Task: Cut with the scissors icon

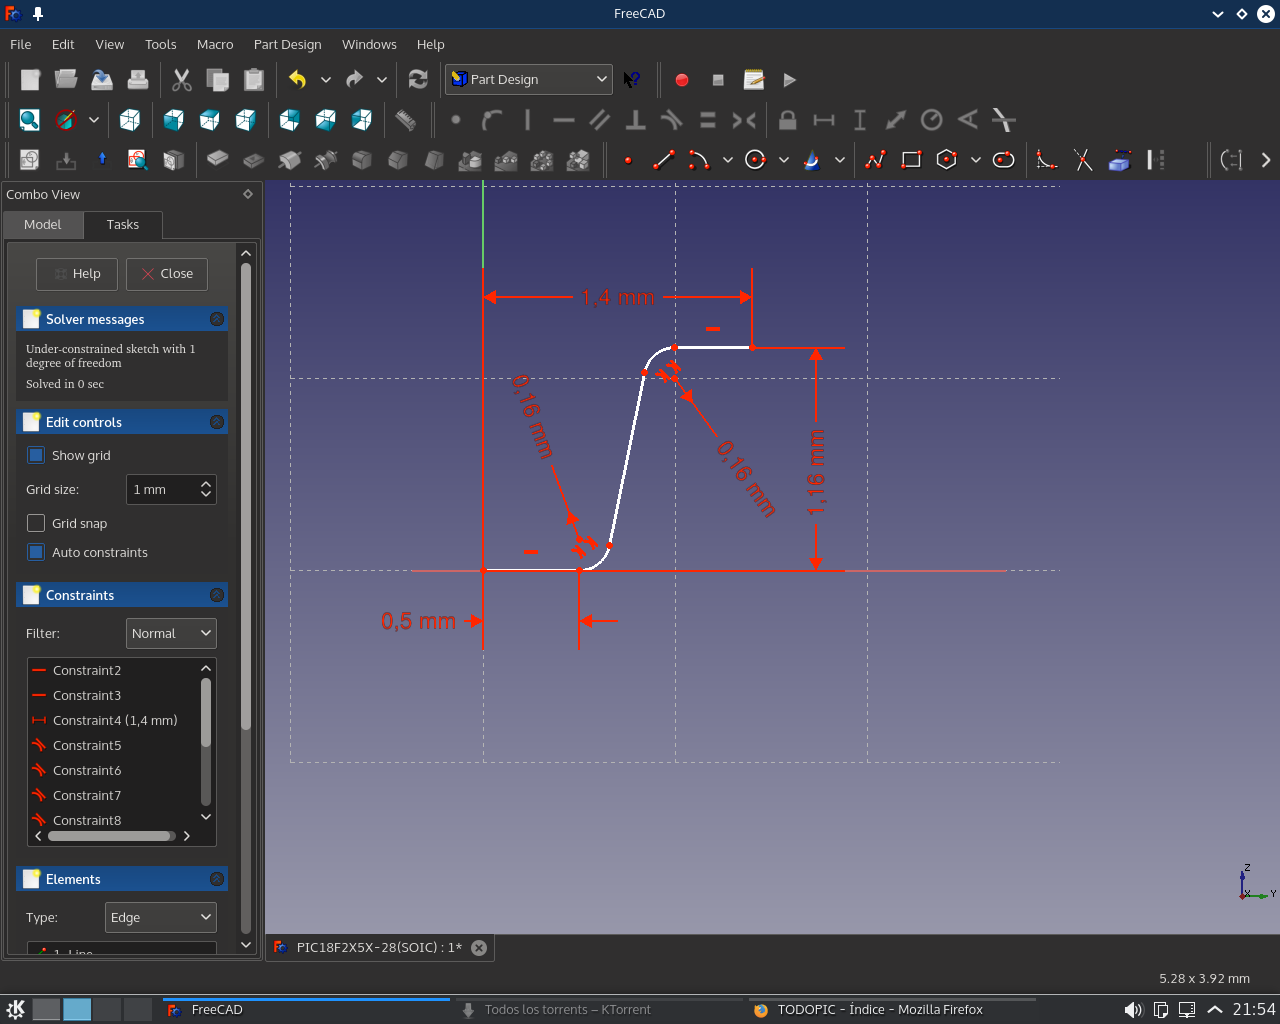Action: click(181, 80)
